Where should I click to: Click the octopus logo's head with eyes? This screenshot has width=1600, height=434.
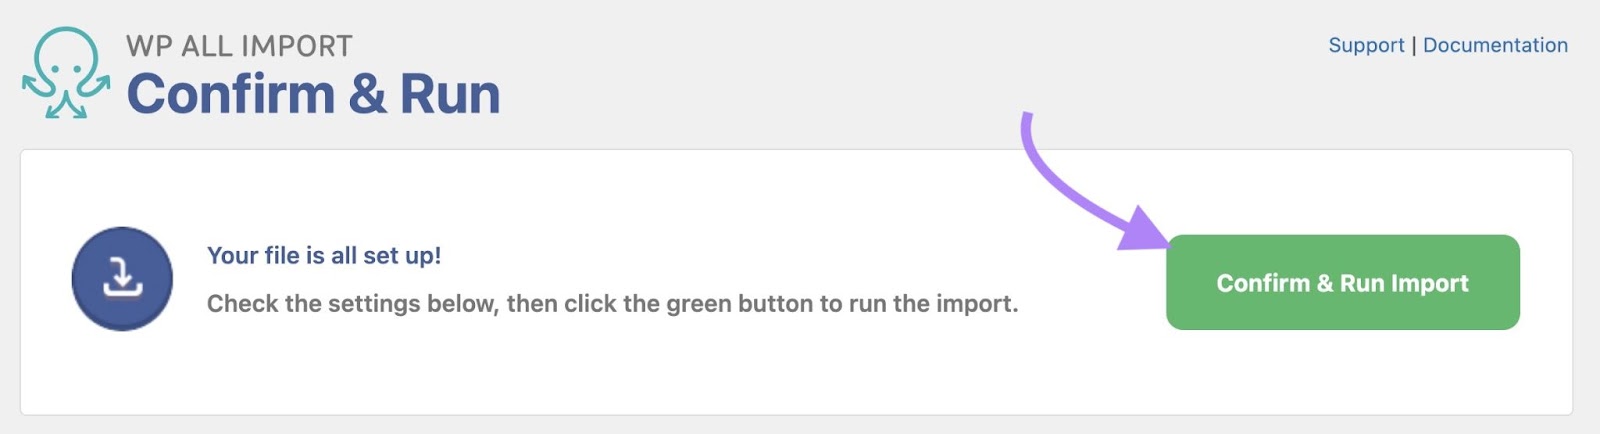[x=66, y=55]
